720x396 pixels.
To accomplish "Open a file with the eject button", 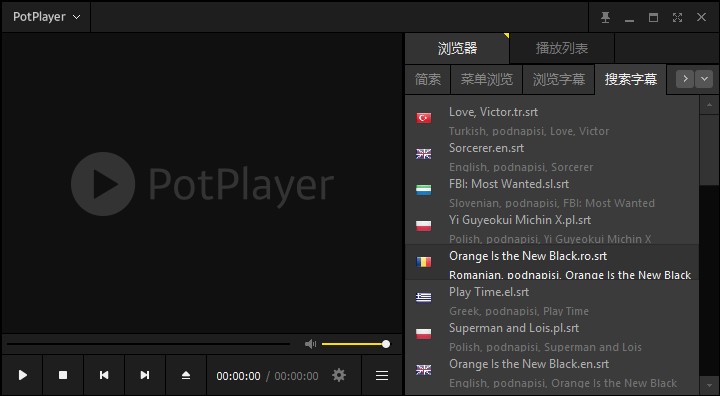I will 186,375.
